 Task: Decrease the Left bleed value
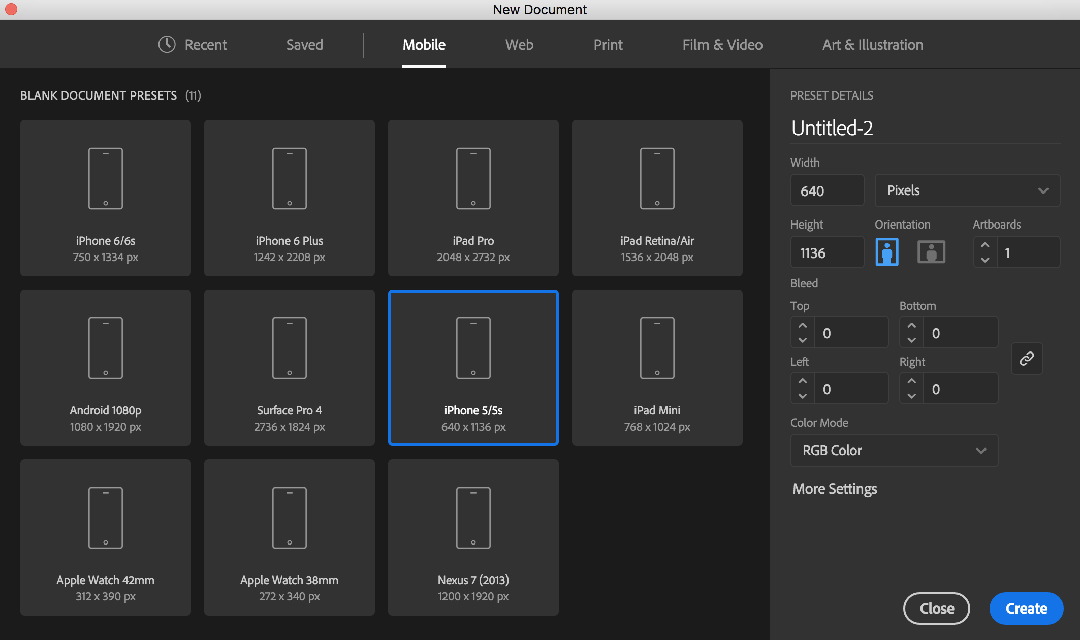pos(802,396)
